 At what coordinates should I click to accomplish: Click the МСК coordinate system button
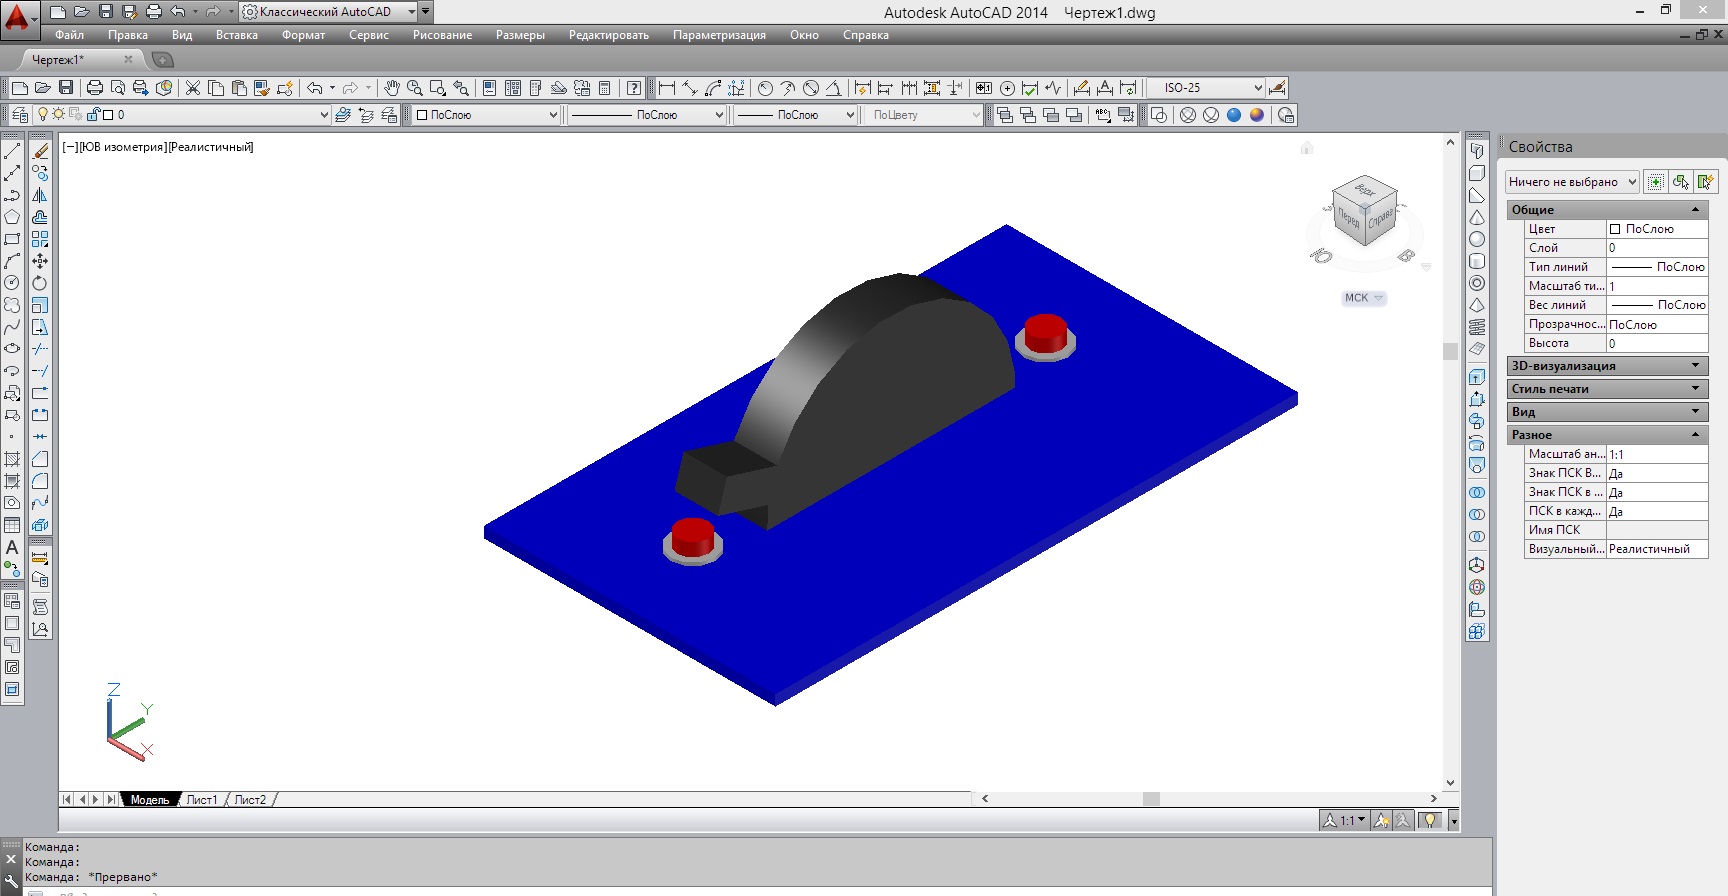(1362, 298)
